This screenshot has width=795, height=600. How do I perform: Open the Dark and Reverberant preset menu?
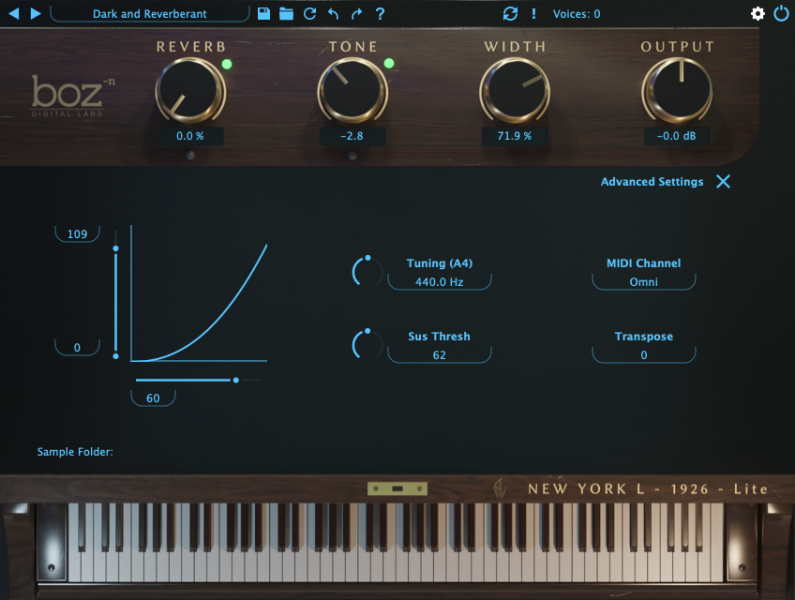coord(149,14)
